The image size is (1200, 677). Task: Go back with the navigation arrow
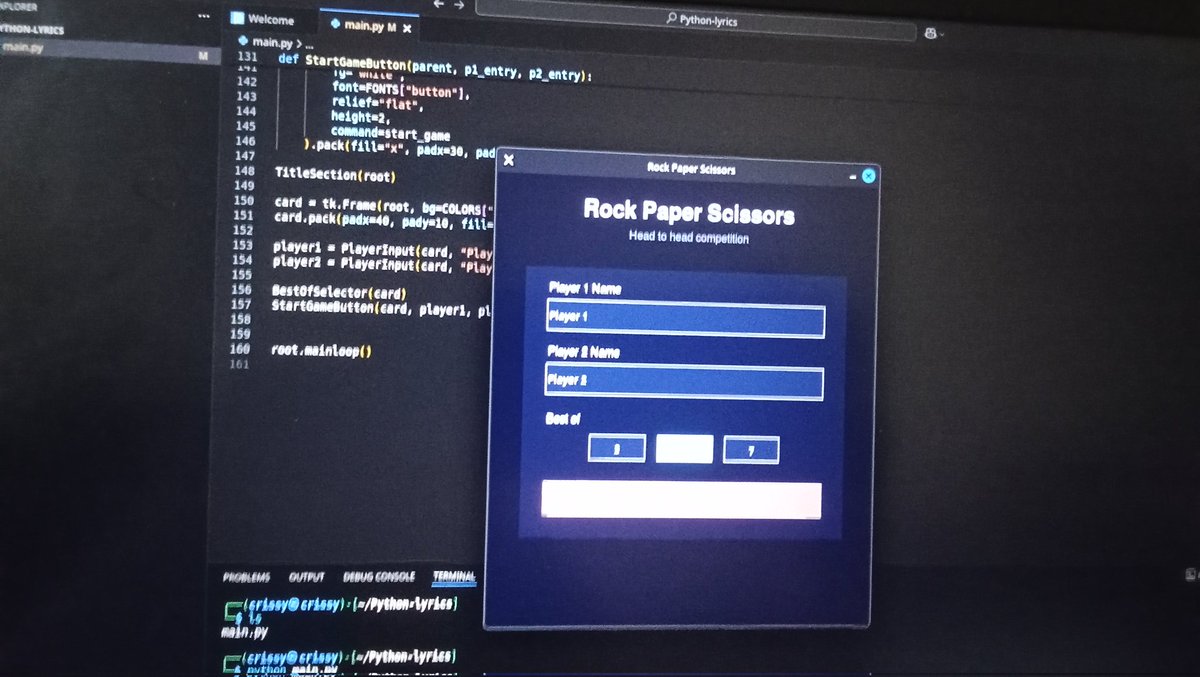tap(438, 5)
